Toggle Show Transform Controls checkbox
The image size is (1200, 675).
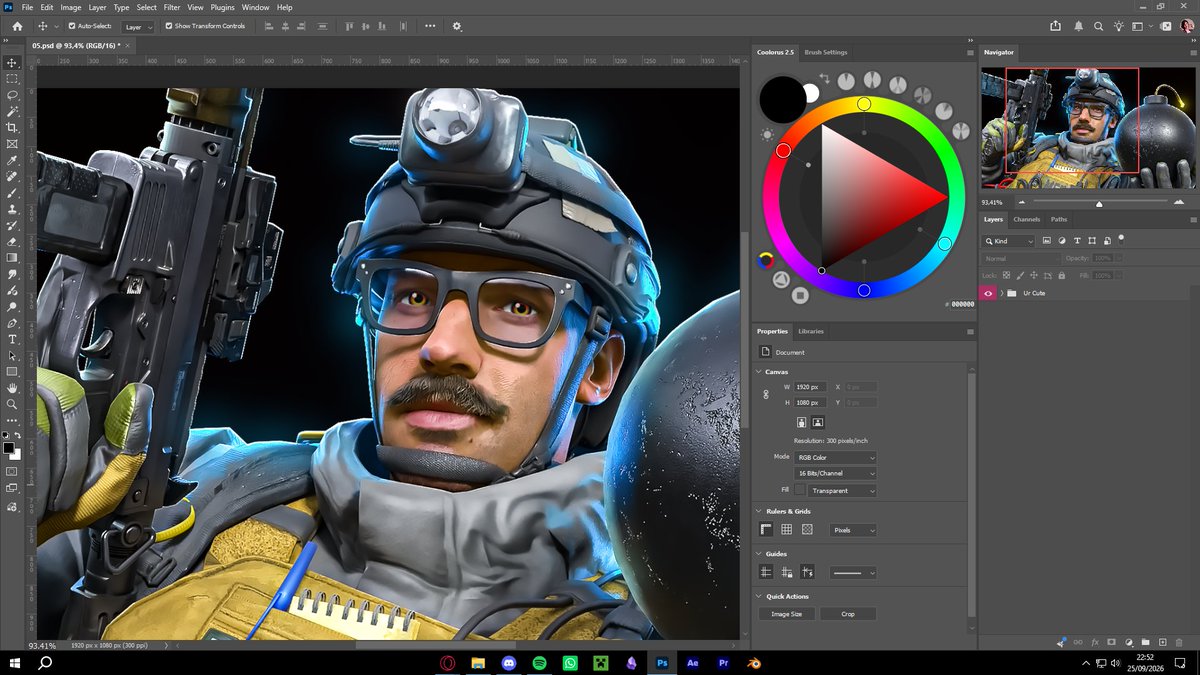(x=168, y=26)
